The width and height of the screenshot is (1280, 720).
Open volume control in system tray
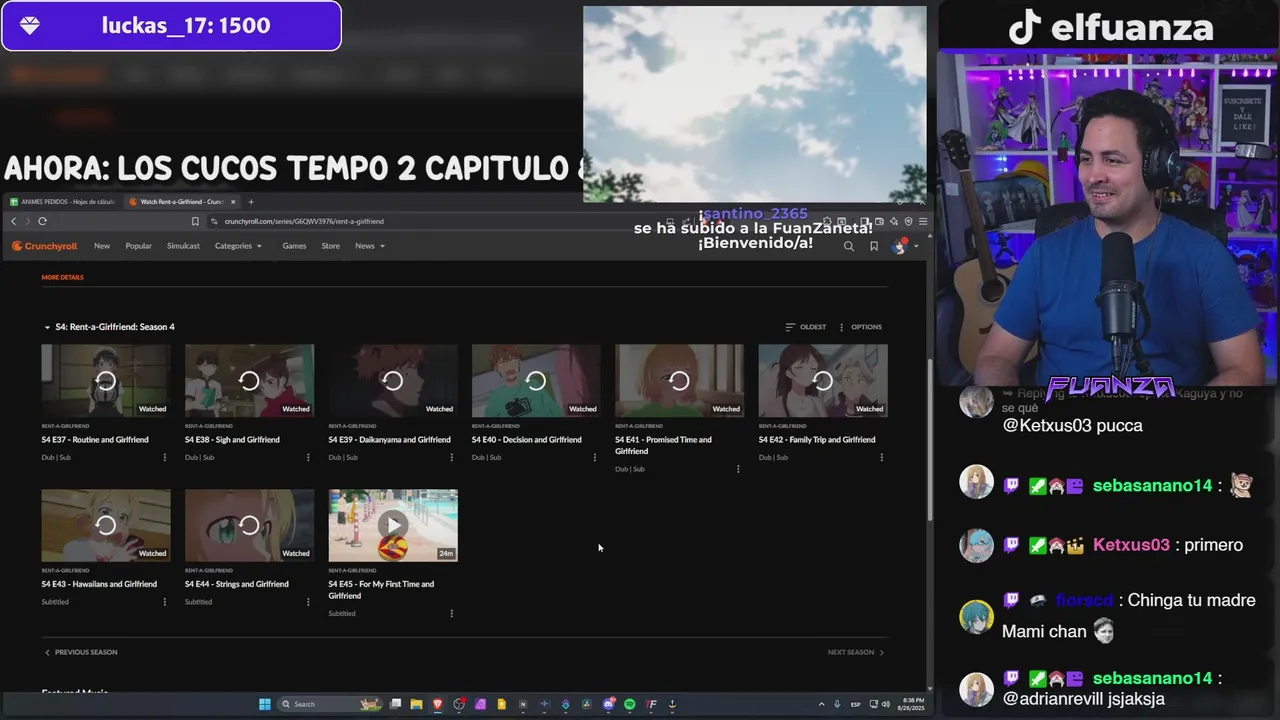point(886,704)
